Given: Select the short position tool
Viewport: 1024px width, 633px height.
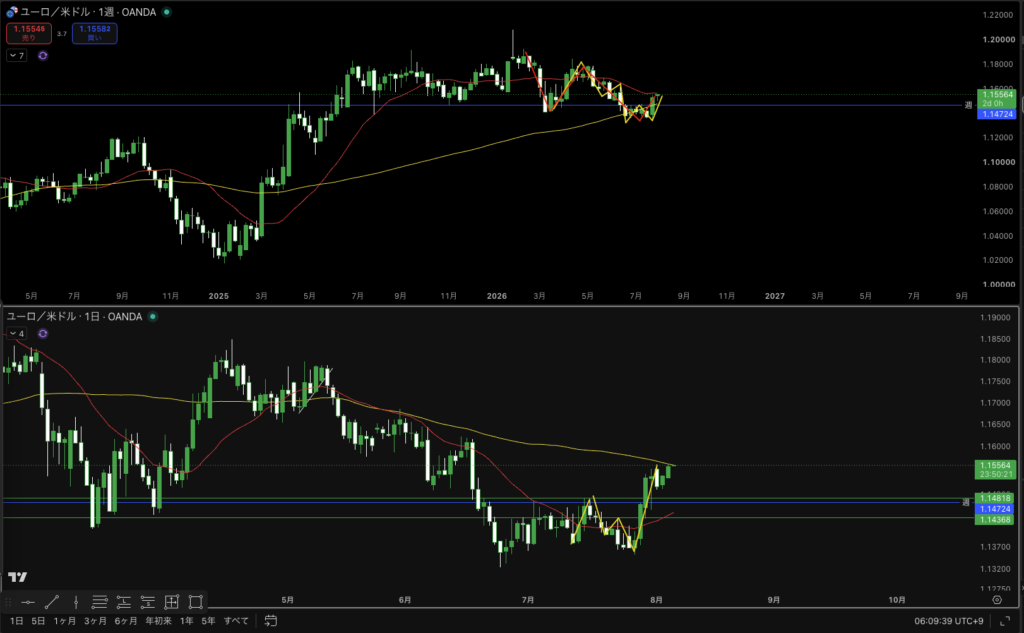Looking at the screenshot, I should click(148, 602).
